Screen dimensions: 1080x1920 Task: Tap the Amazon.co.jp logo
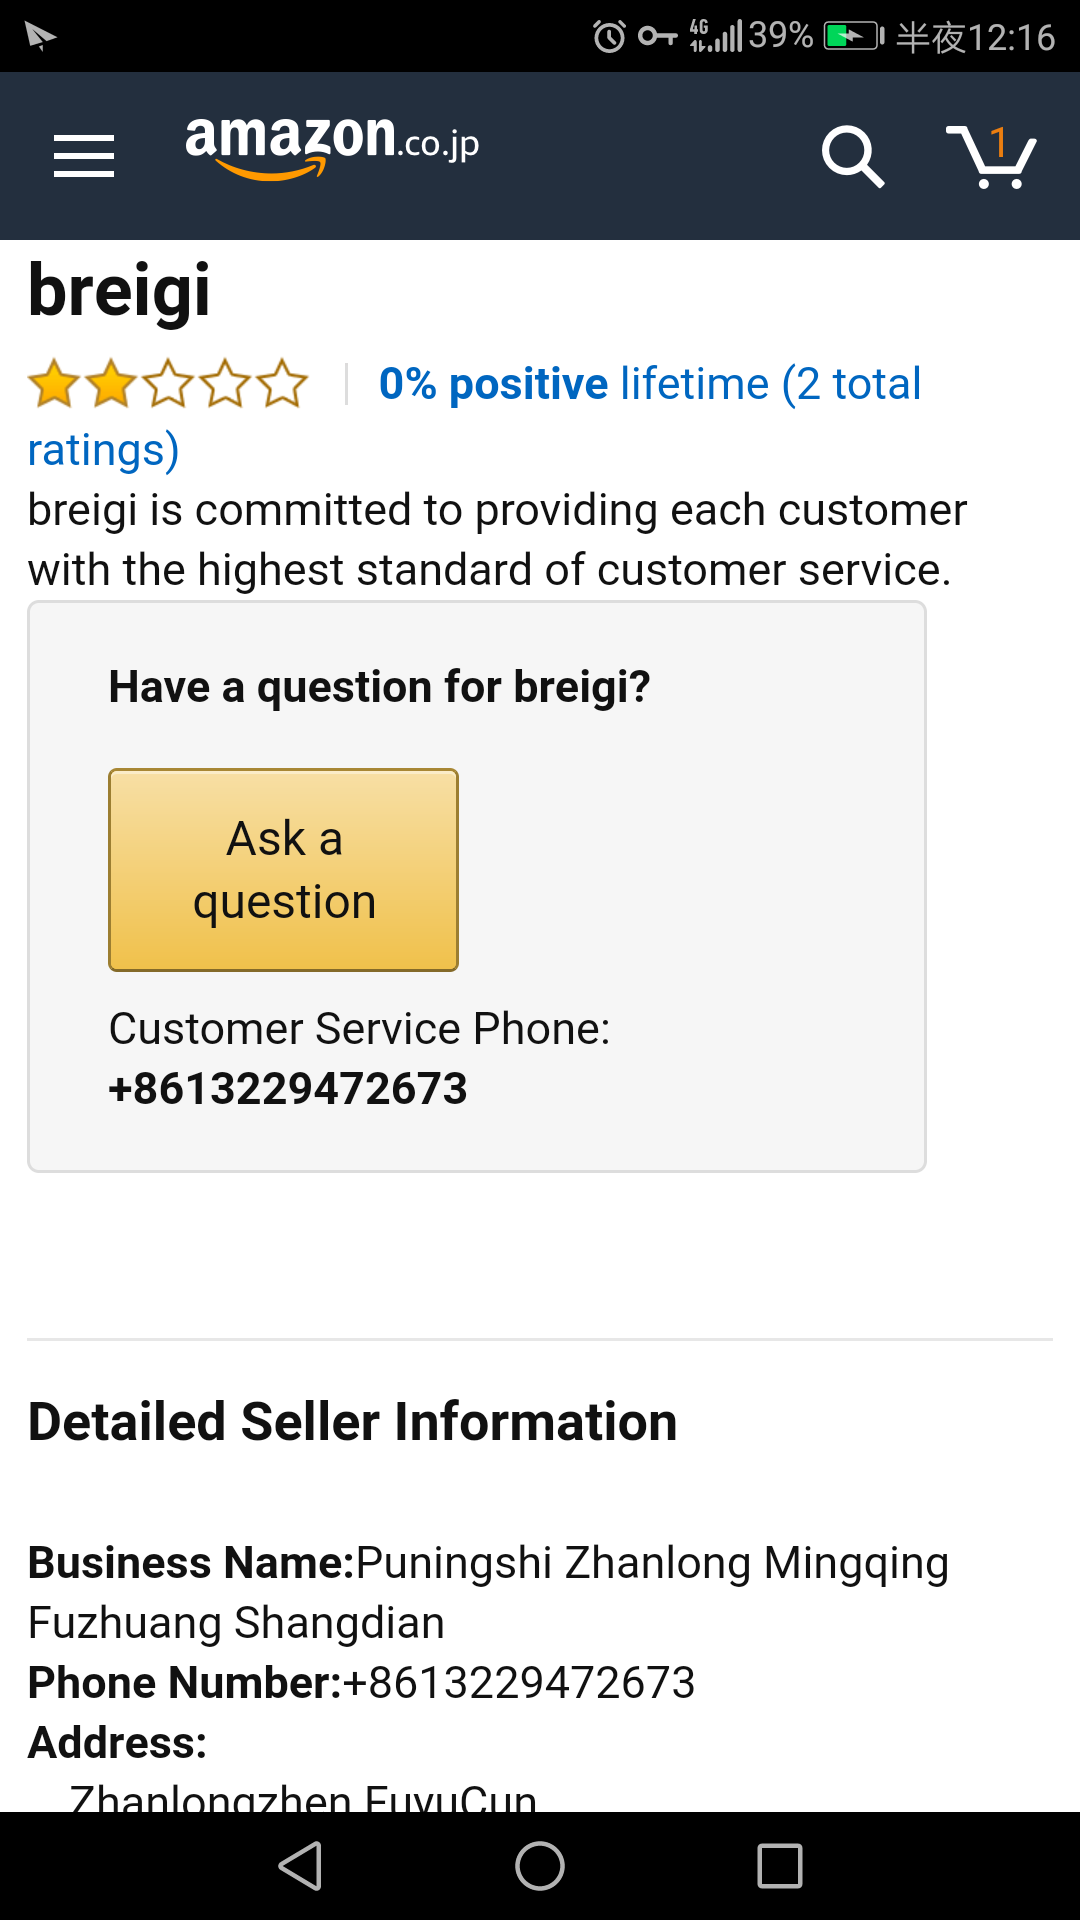tap(331, 145)
